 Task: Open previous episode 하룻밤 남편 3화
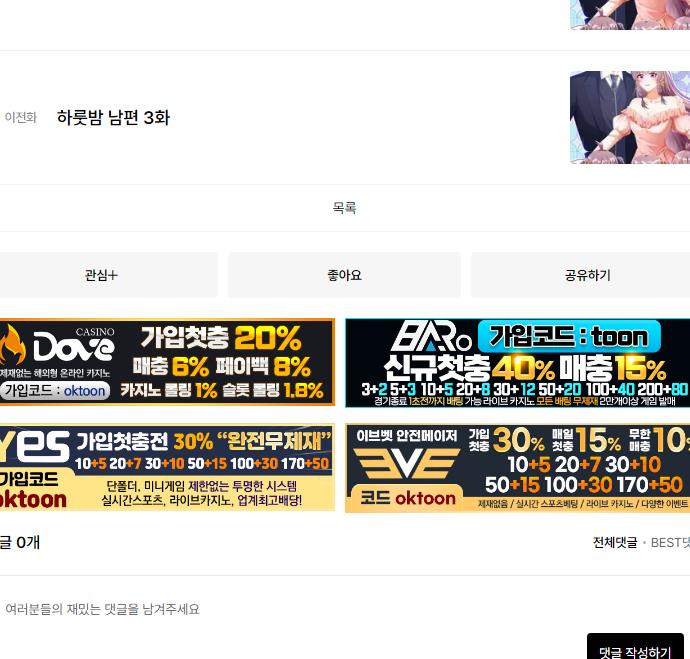[x=113, y=117]
